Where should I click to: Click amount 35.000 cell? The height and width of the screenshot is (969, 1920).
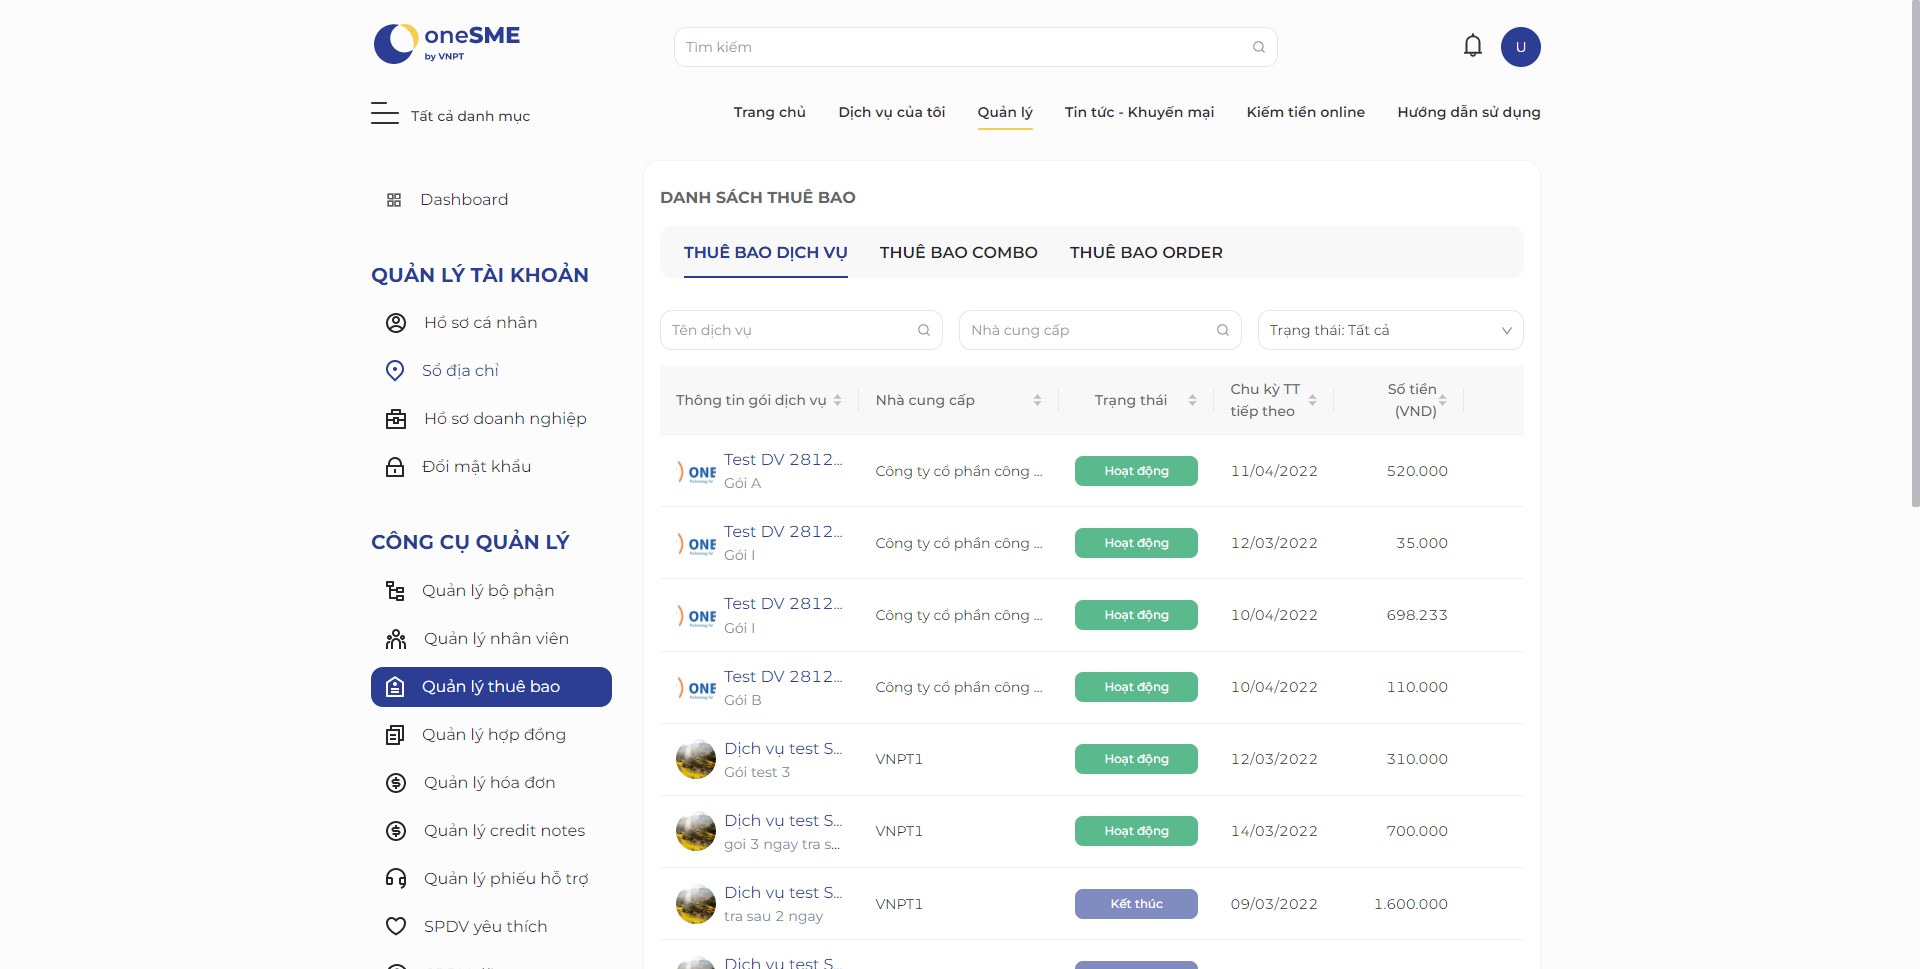(1422, 543)
